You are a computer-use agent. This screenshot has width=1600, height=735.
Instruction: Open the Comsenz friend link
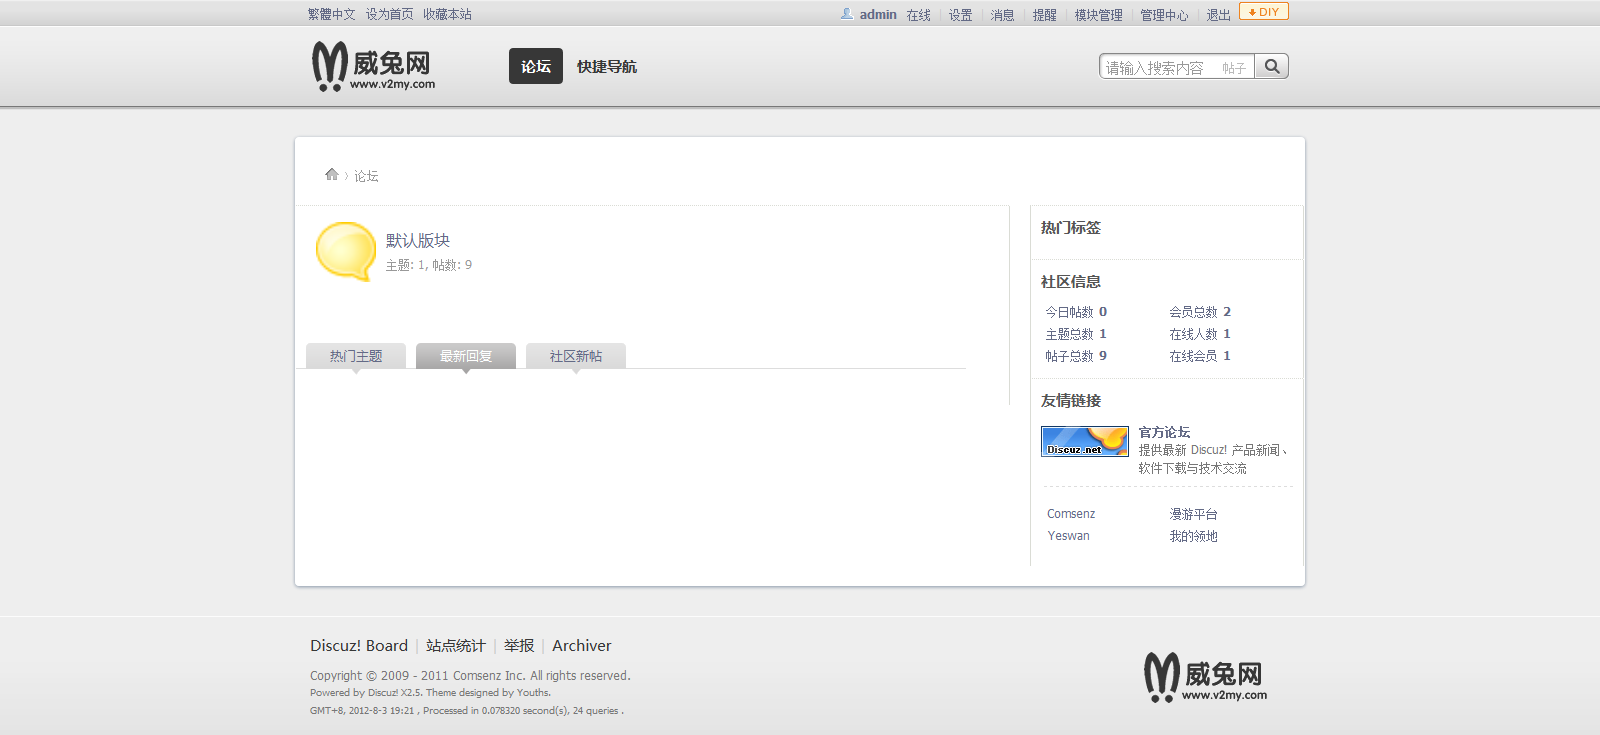tap(1071, 514)
